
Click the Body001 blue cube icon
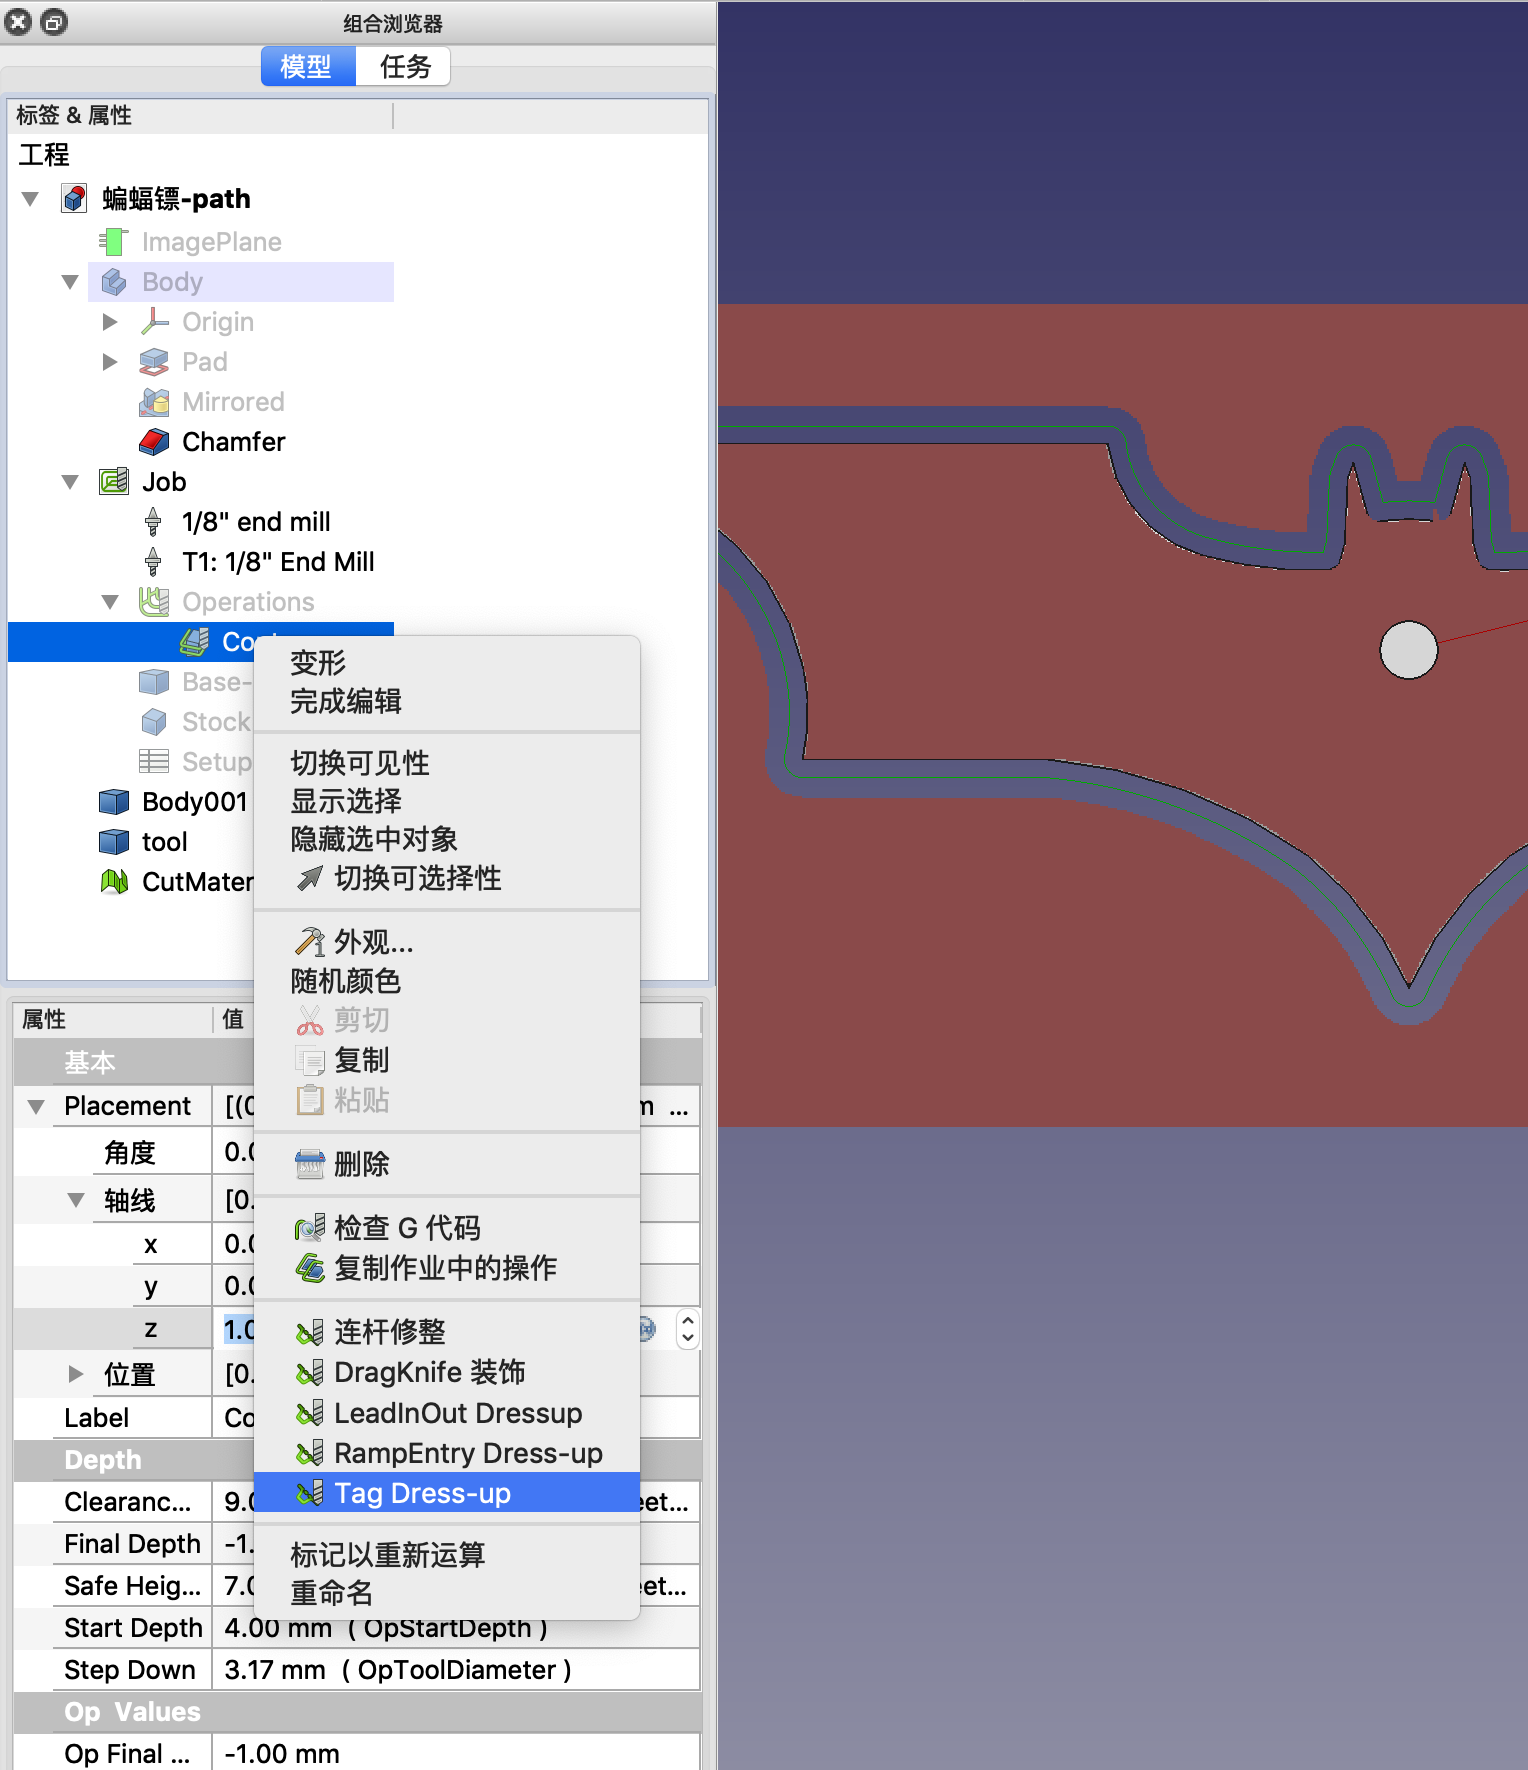pyautogui.click(x=114, y=801)
